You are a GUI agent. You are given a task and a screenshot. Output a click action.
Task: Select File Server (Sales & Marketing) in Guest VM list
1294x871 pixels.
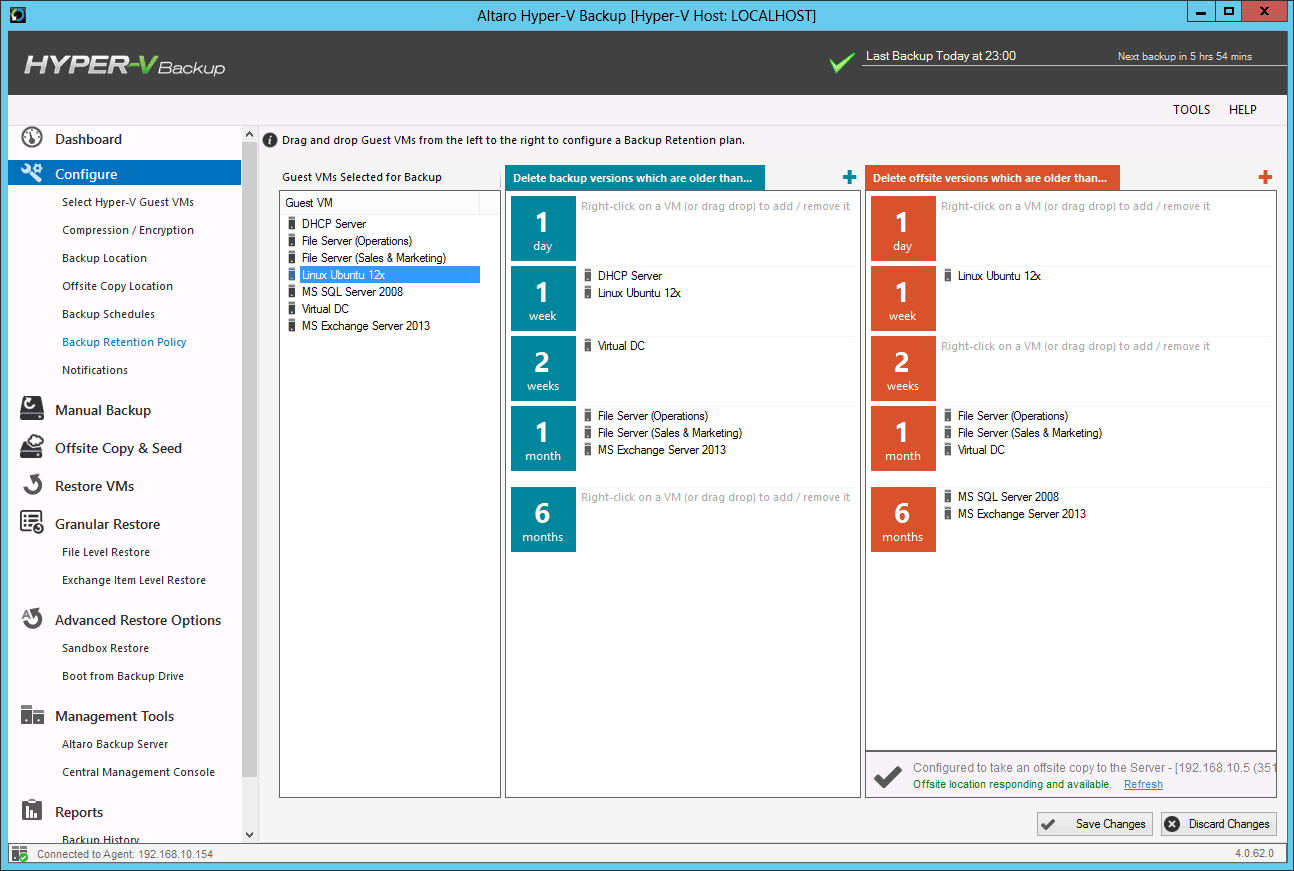coord(373,258)
